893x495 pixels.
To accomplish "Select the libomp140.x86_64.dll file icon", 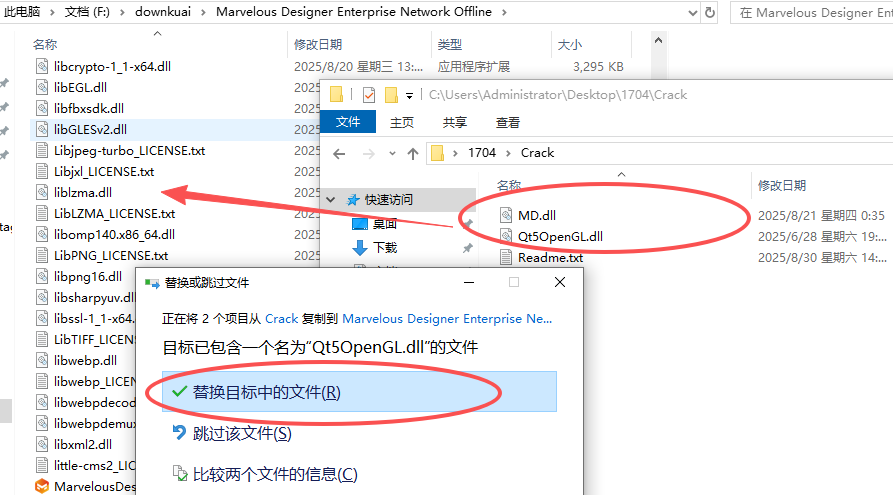I will 42,234.
